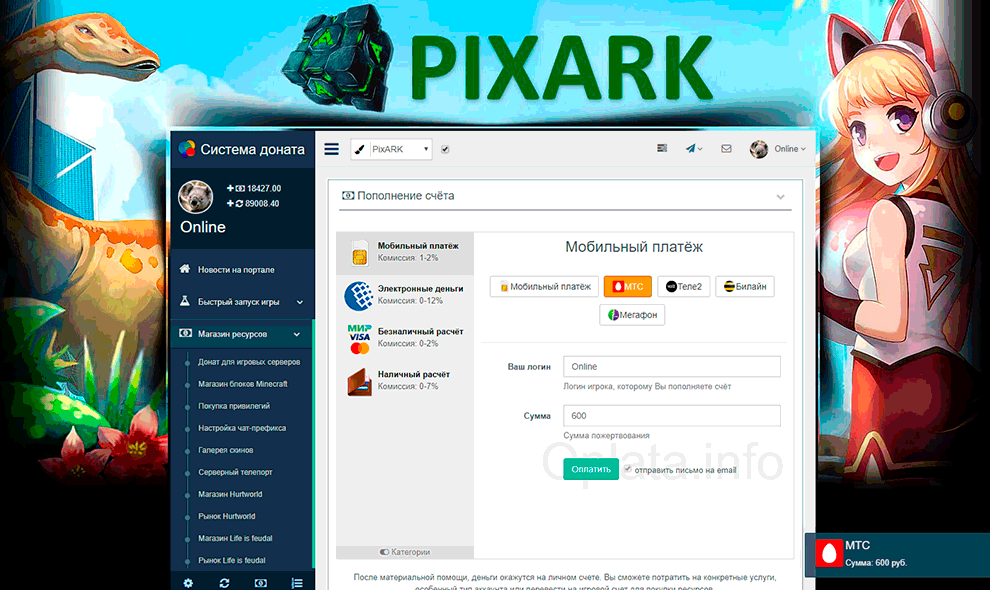Click the paper plane notifications icon

pyautogui.click(x=692, y=148)
